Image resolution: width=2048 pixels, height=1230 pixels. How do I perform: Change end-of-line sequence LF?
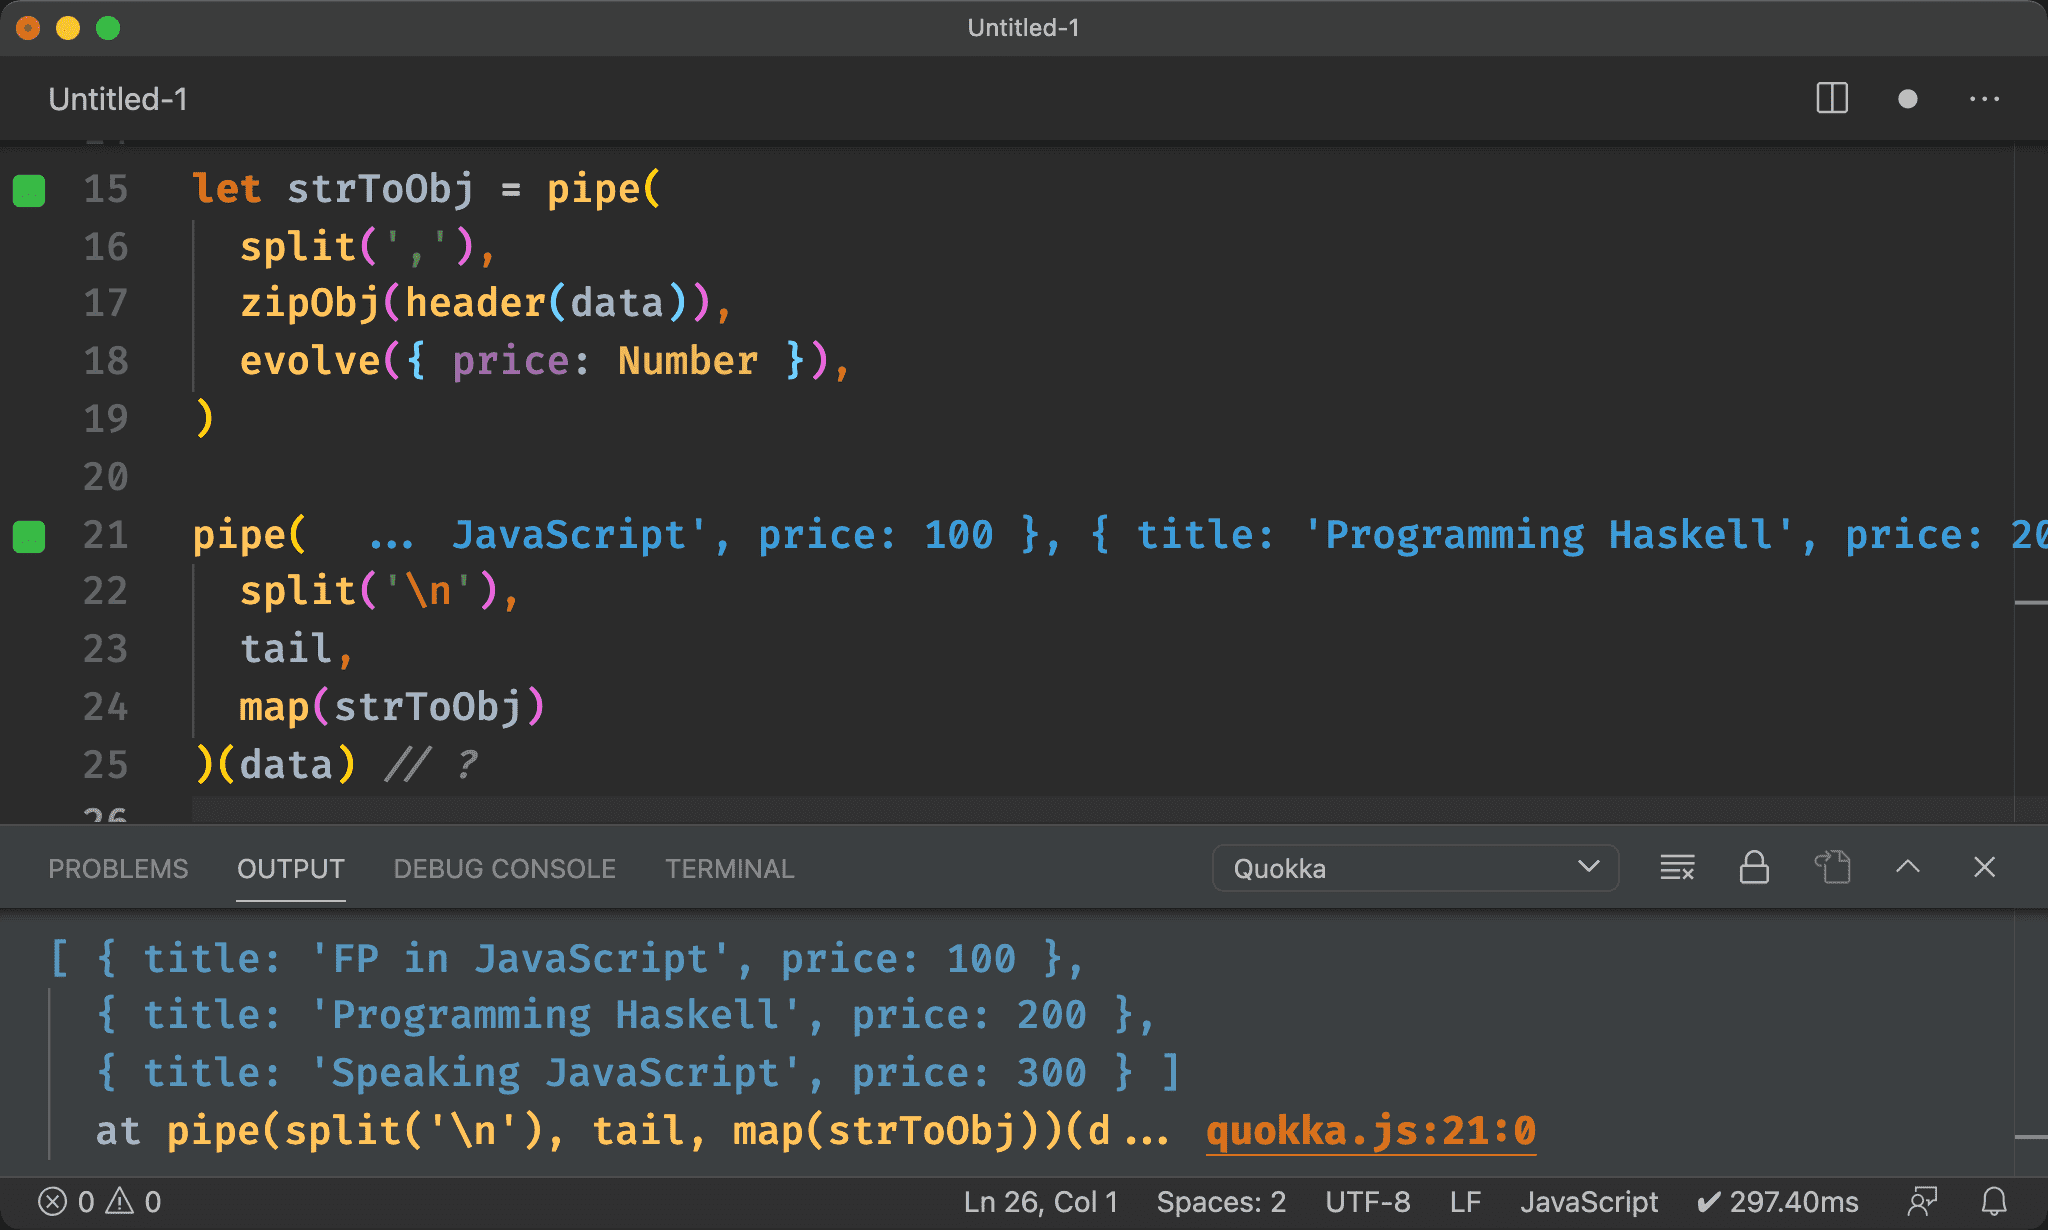click(x=1465, y=1201)
